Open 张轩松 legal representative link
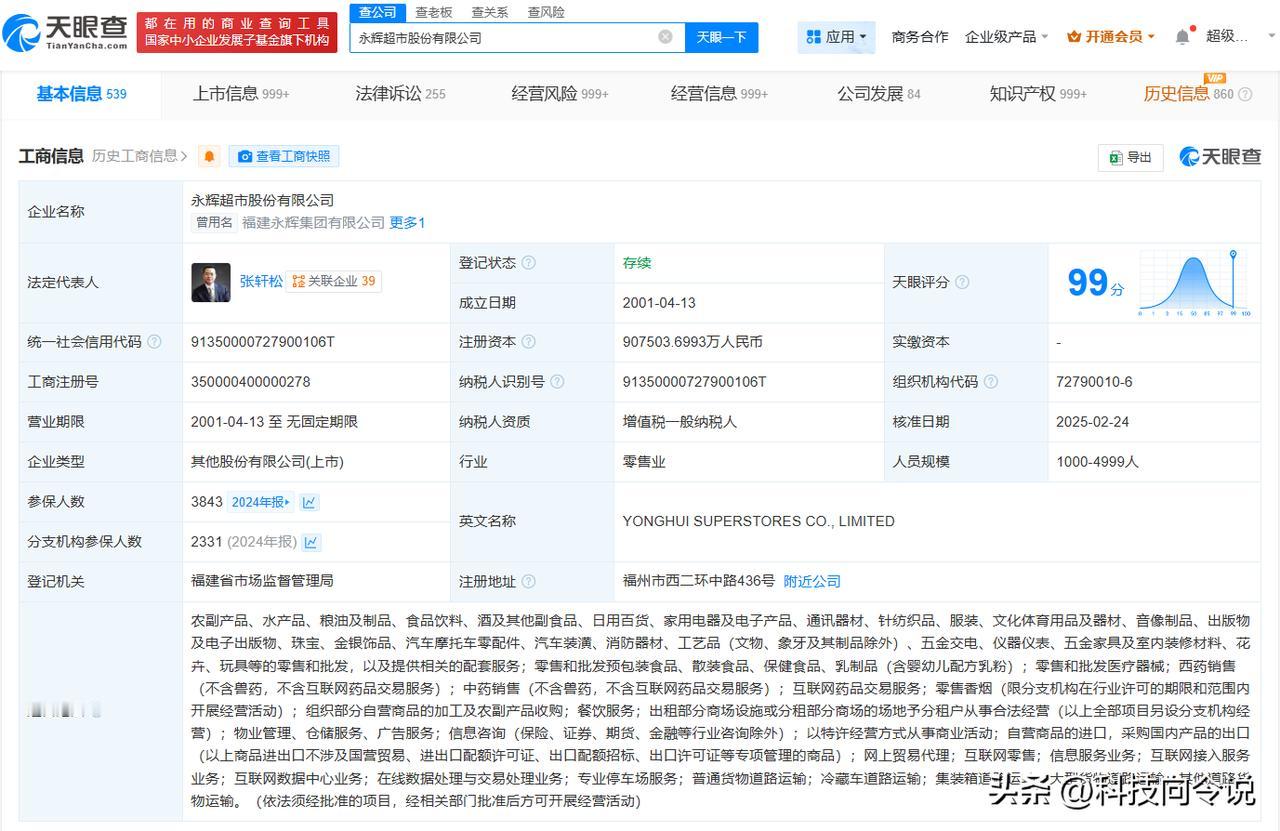1280x831 pixels. (260, 282)
